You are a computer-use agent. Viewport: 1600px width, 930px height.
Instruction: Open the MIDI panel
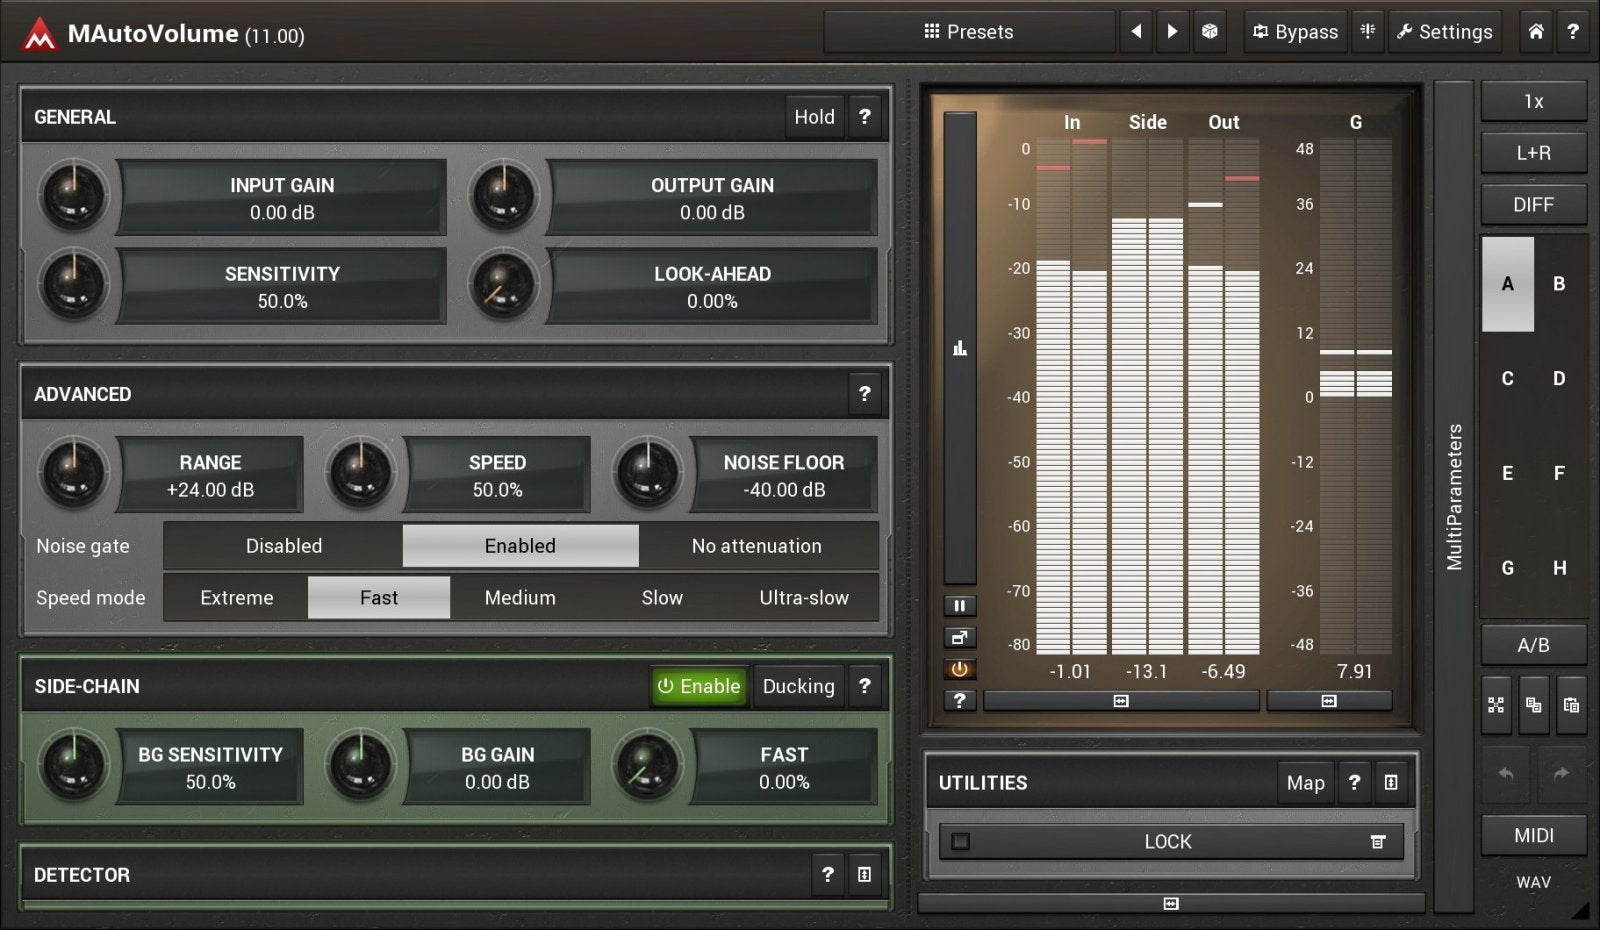1534,835
